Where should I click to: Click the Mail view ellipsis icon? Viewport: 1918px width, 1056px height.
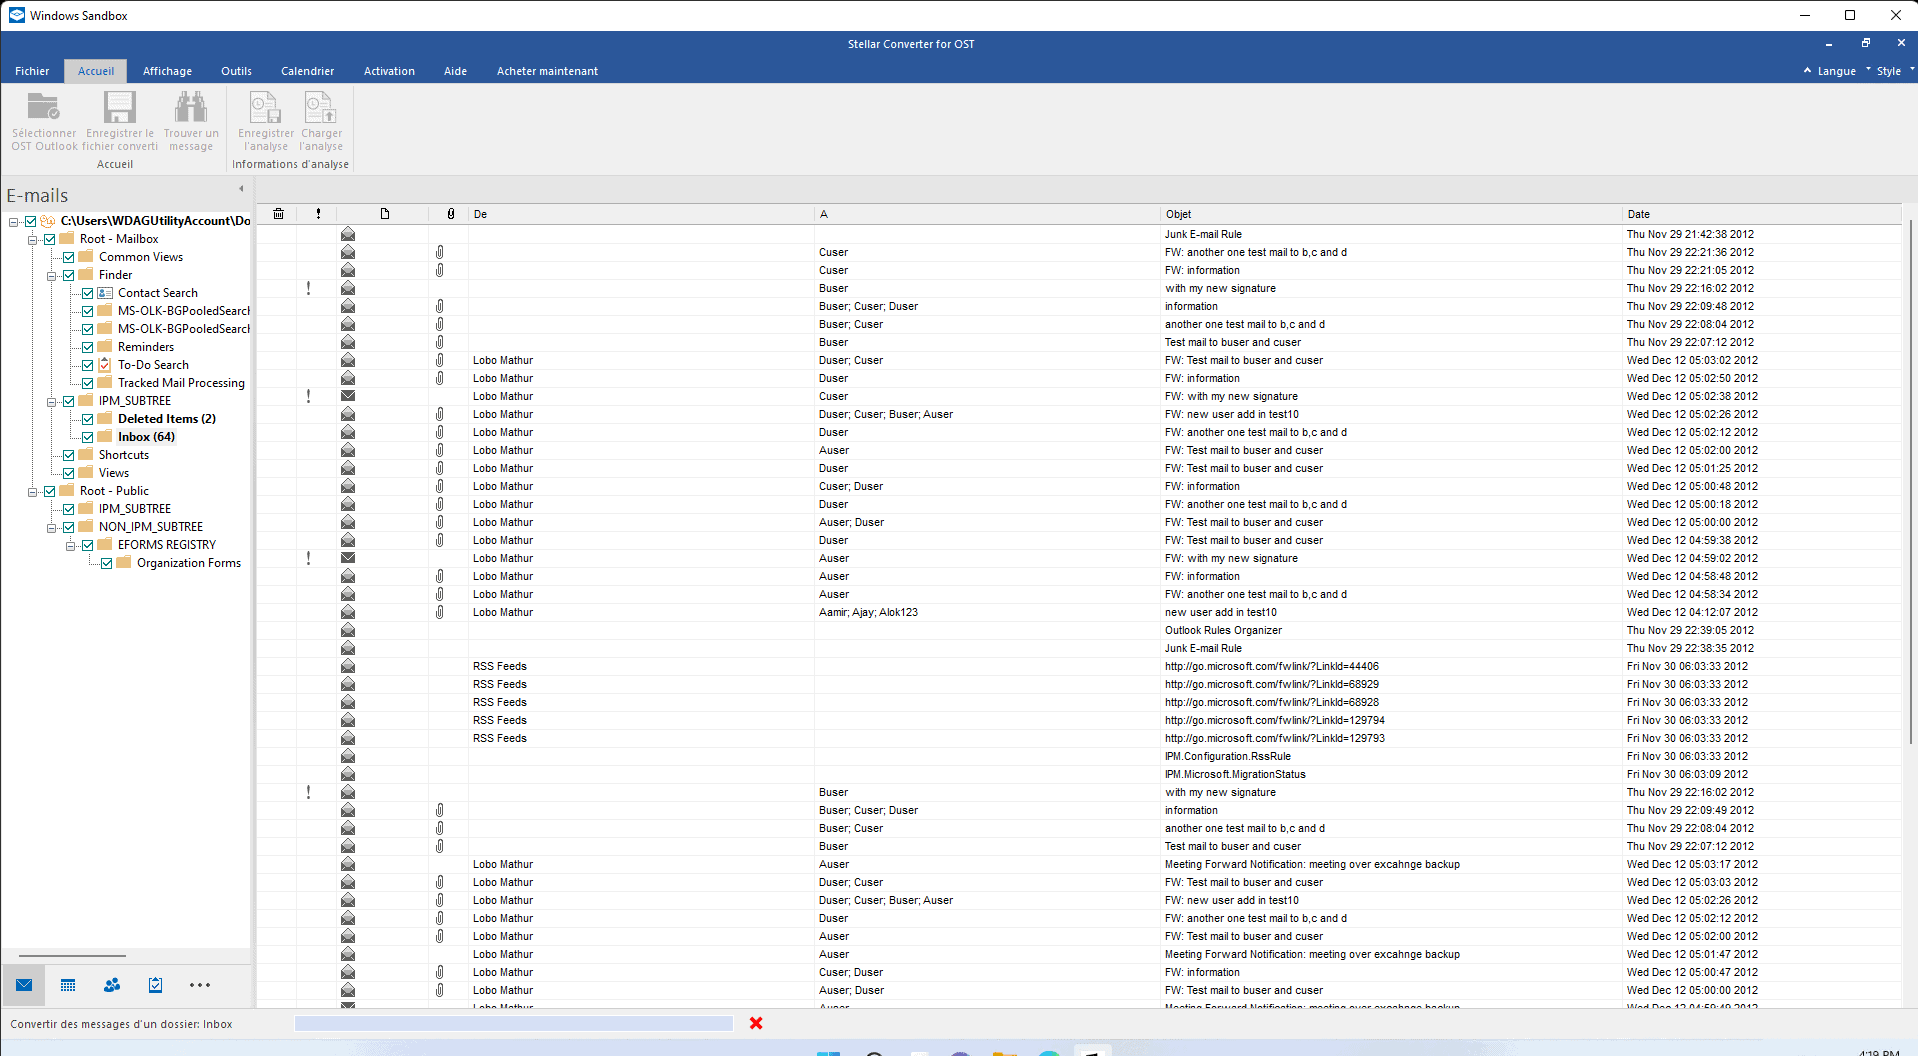pos(199,985)
